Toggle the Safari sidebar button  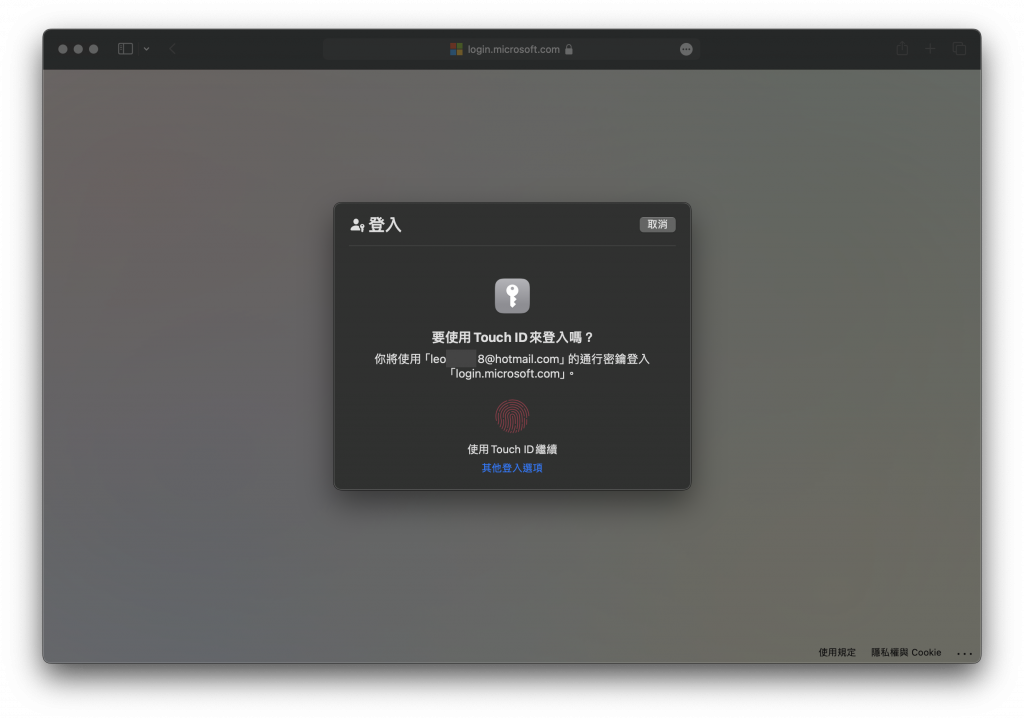(125, 49)
